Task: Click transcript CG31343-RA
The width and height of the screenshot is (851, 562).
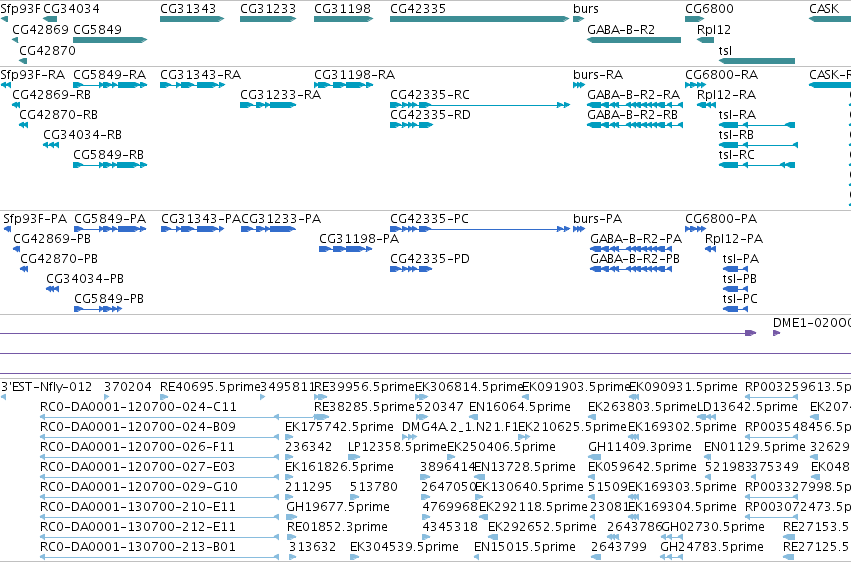Action: pos(192,85)
